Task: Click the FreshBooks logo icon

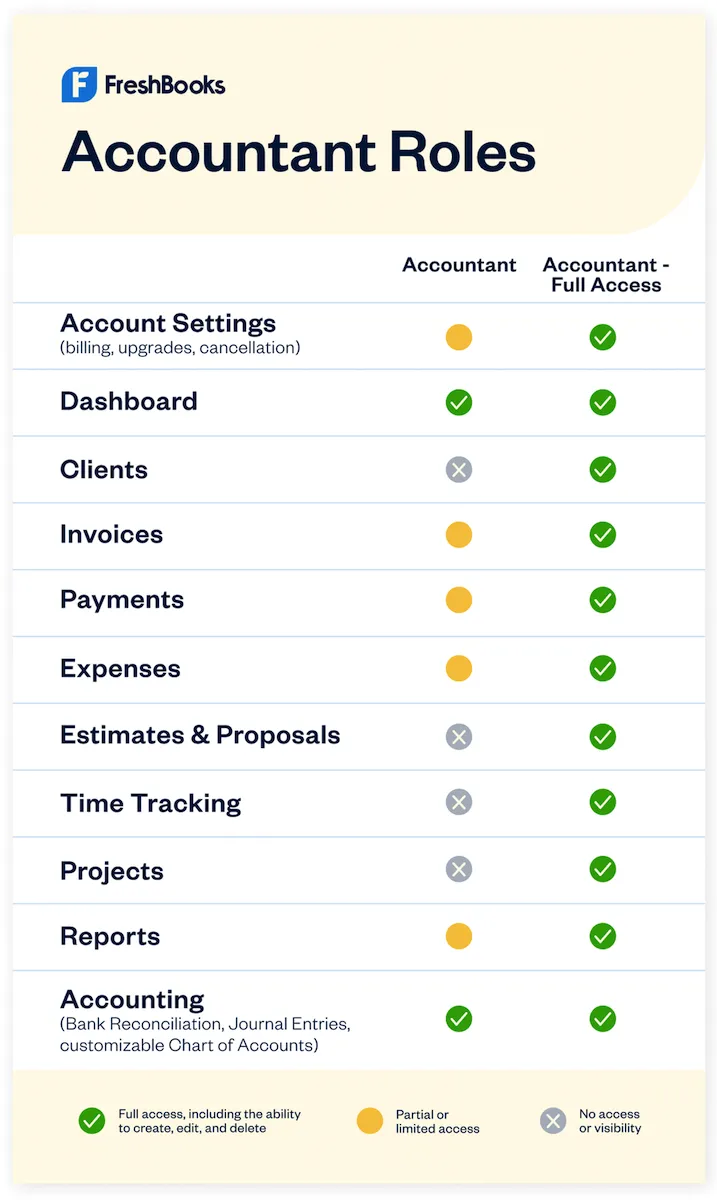Action: 79,85
